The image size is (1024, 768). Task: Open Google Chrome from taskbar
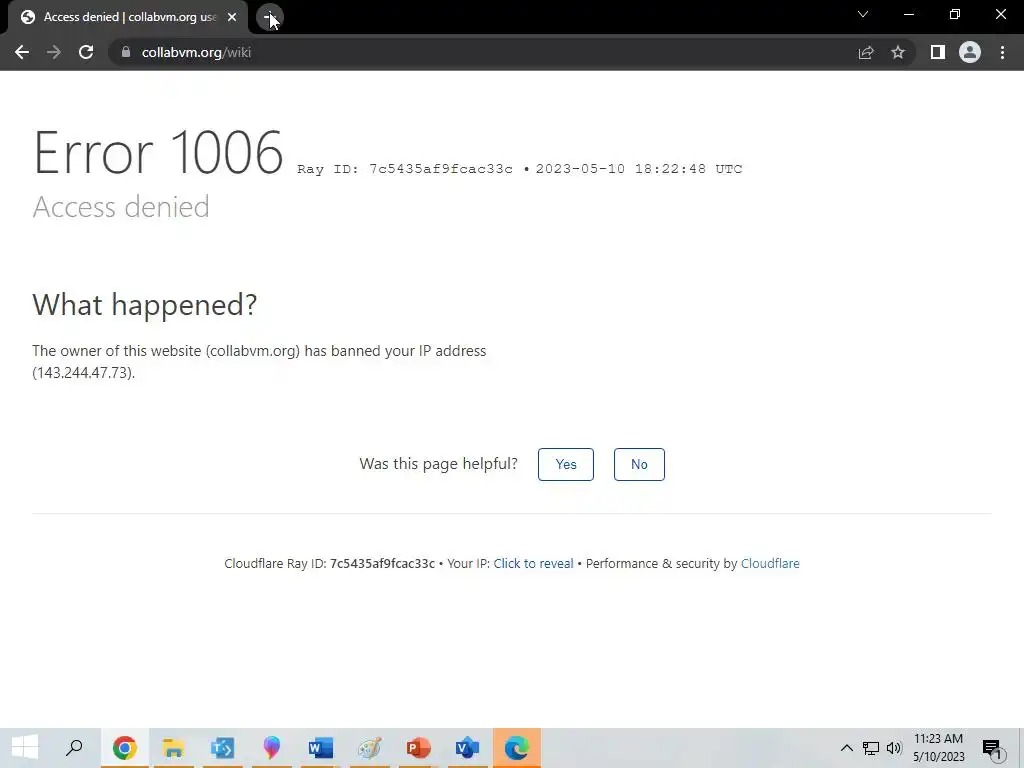click(124, 748)
